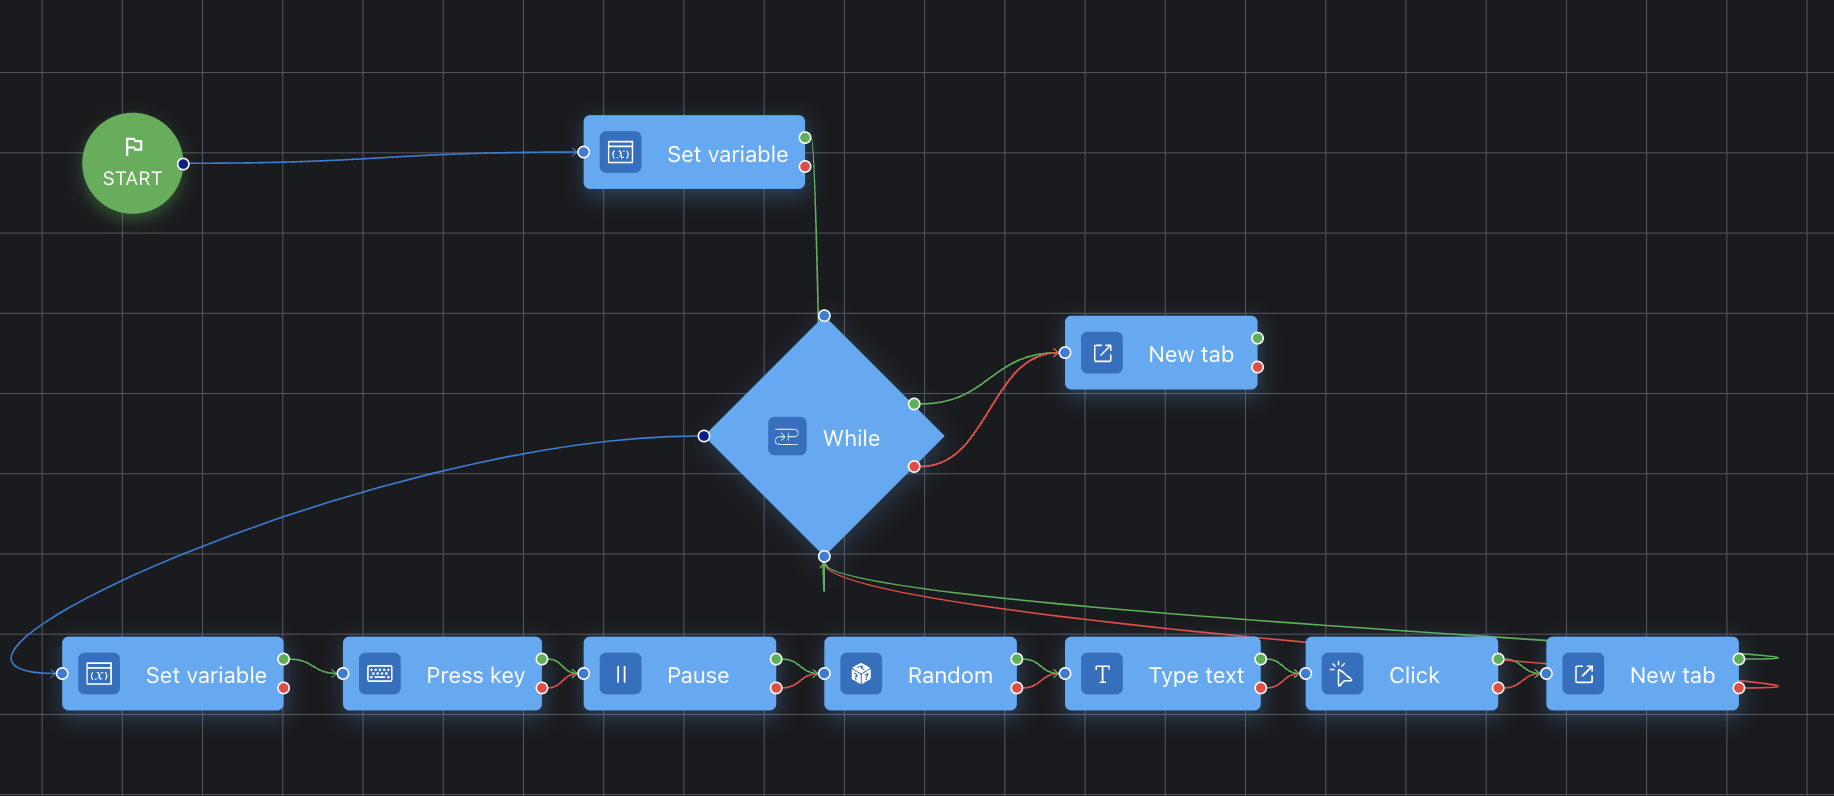Click the variable icon on bottom Set variable node
This screenshot has width=1834, height=796.
99,674
